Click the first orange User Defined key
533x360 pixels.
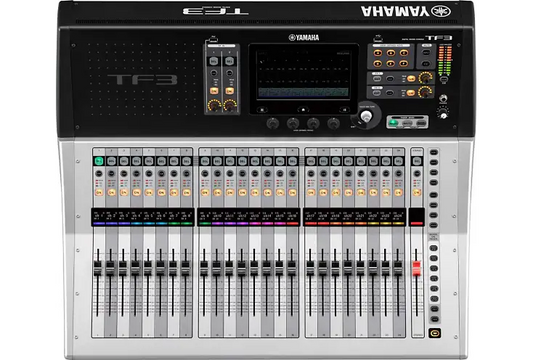tap(378, 53)
